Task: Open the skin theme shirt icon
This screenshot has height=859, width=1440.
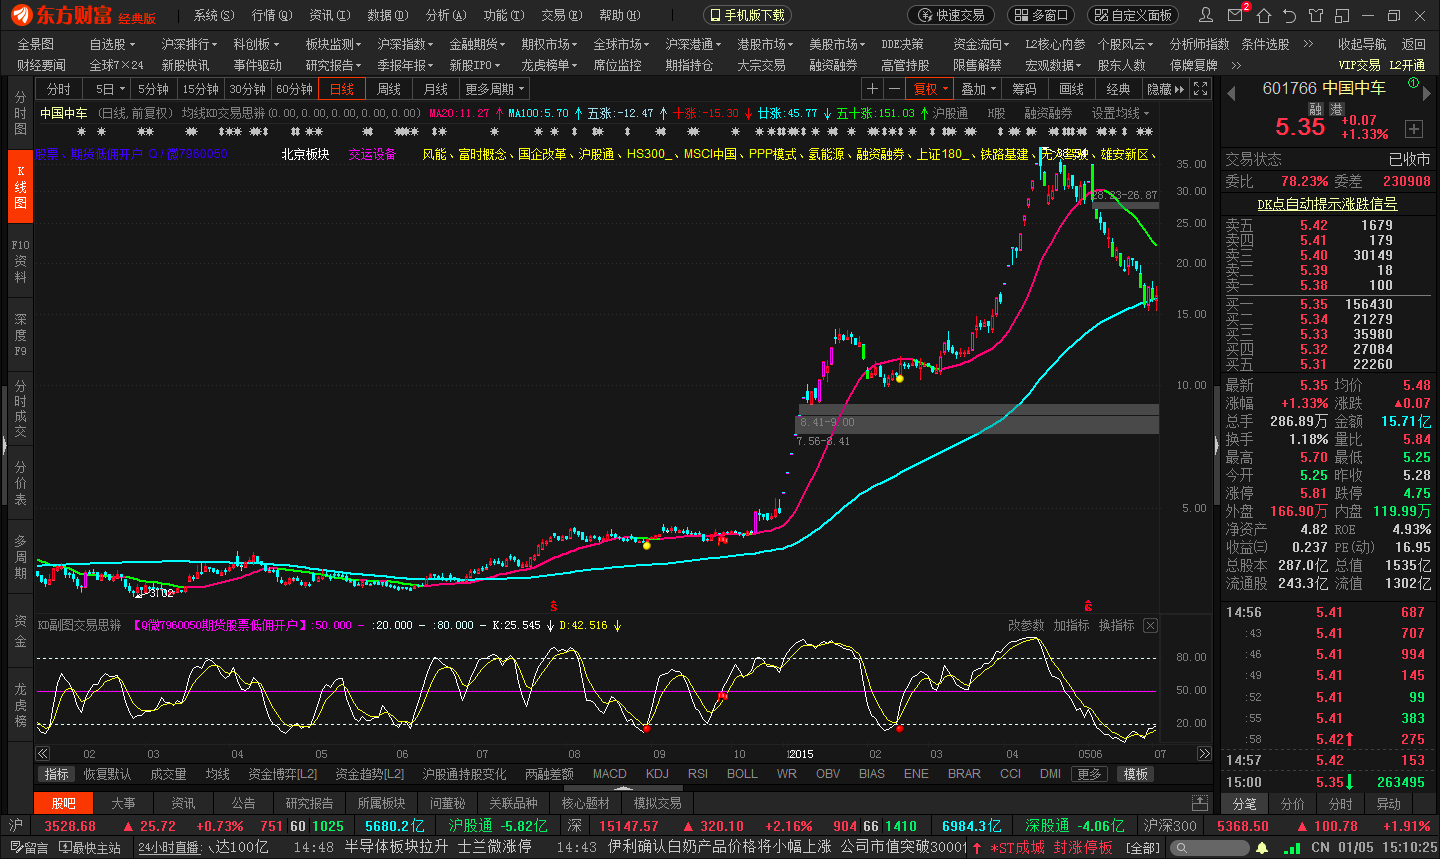Action: [x=1316, y=15]
